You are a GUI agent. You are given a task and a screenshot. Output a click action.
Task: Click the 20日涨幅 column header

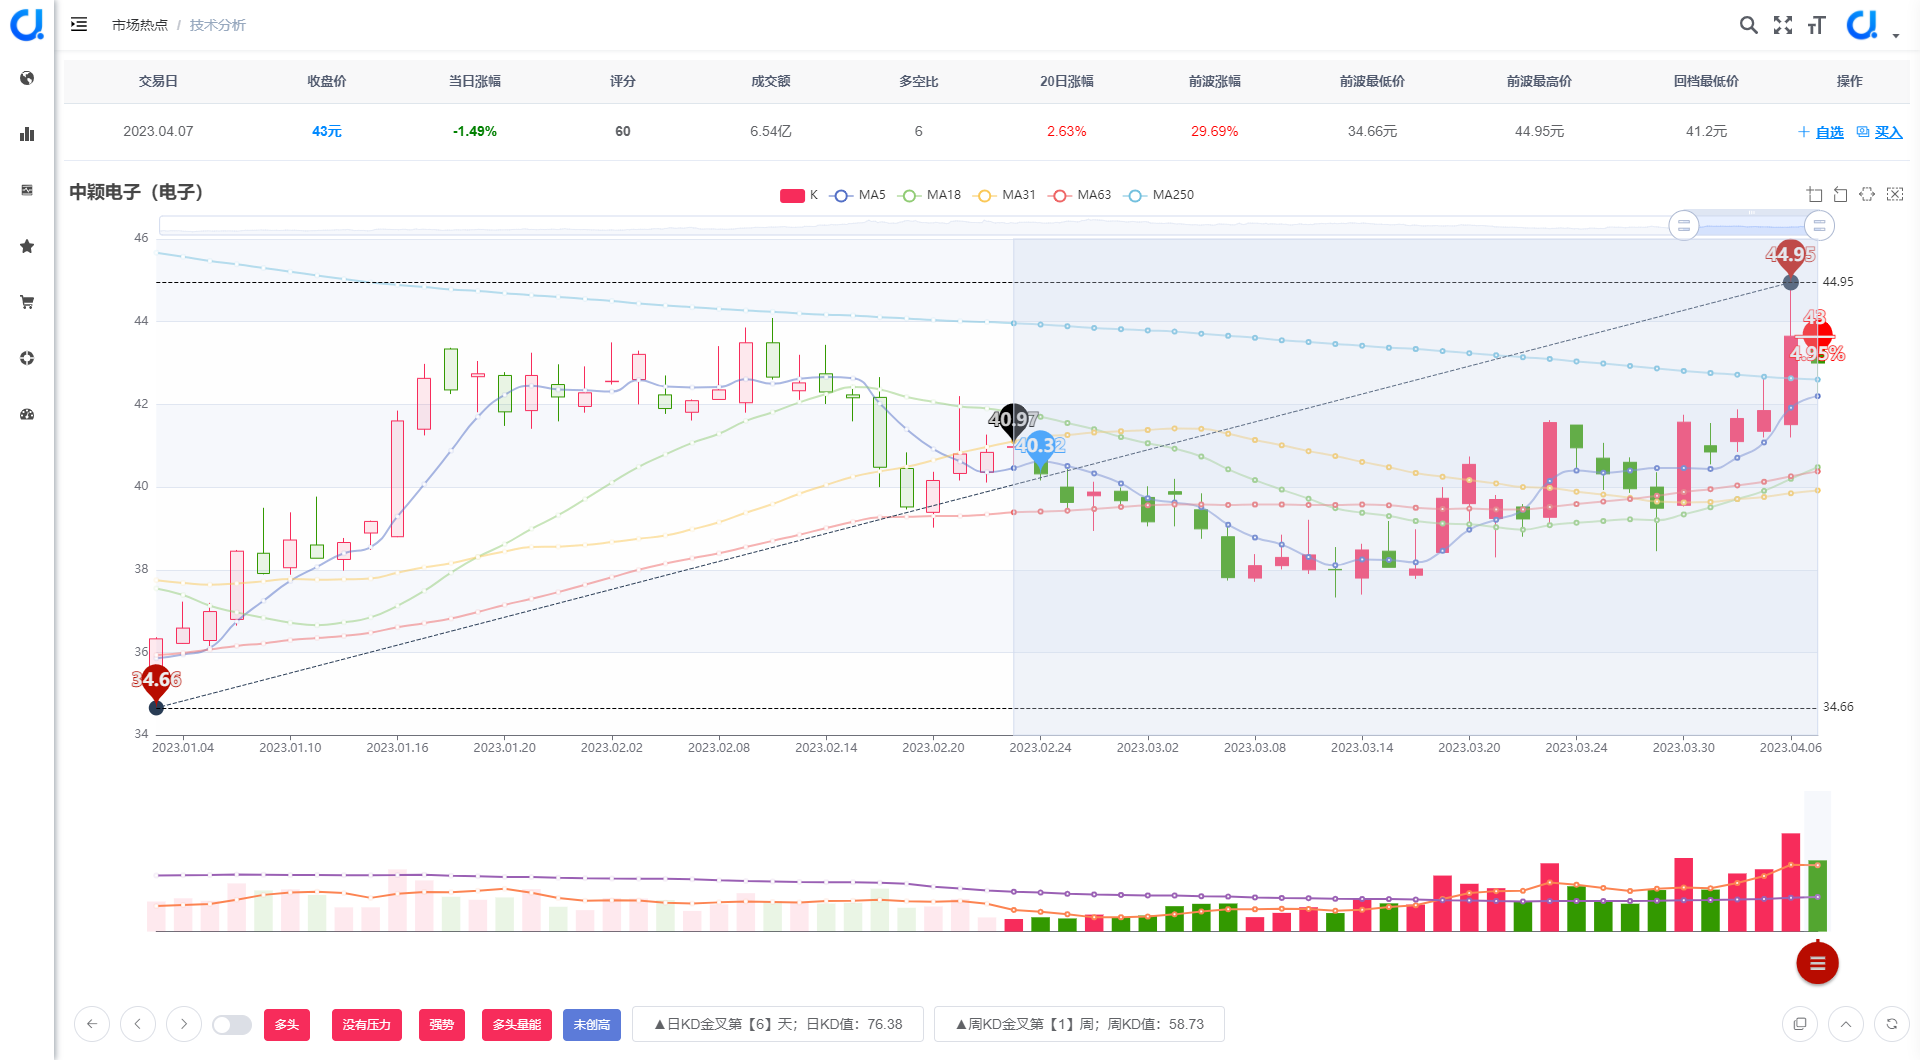(x=1067, y=81)
